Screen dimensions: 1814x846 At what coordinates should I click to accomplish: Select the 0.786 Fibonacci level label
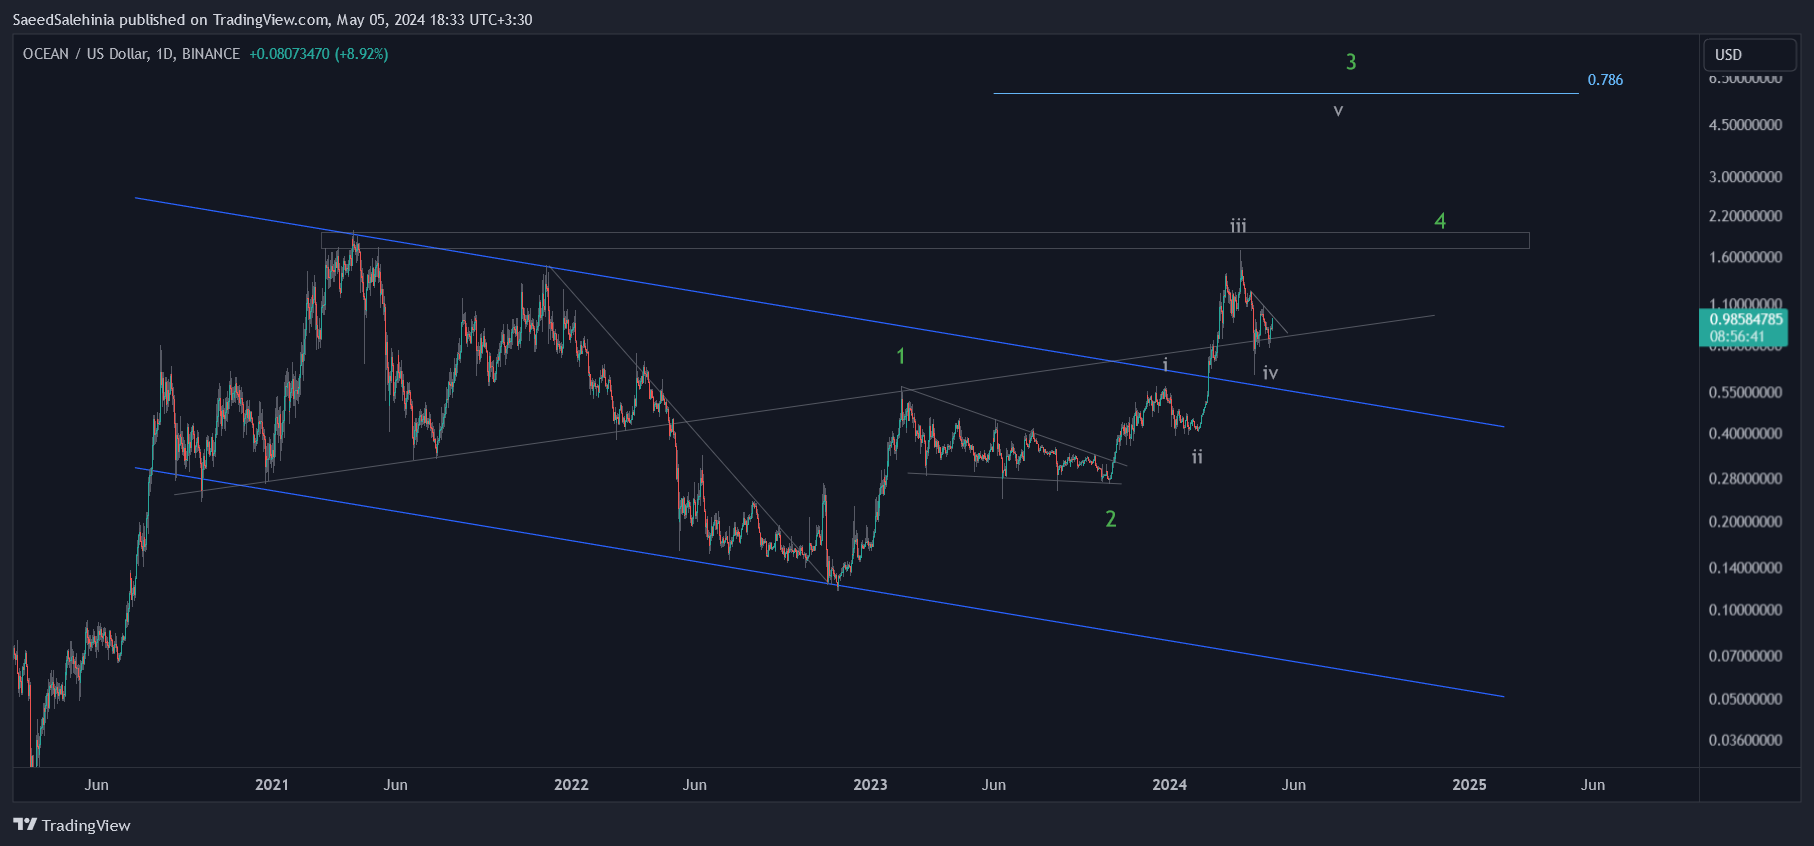point(1605,80)
